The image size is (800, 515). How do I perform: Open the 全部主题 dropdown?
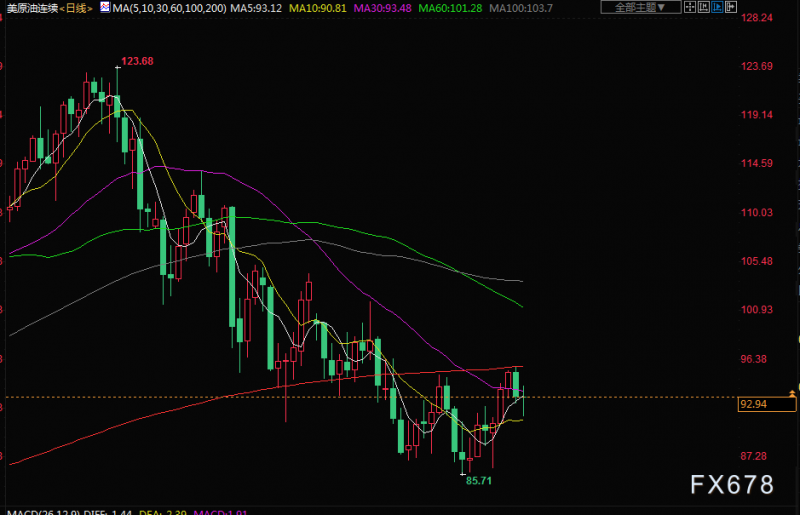(640, 7)
